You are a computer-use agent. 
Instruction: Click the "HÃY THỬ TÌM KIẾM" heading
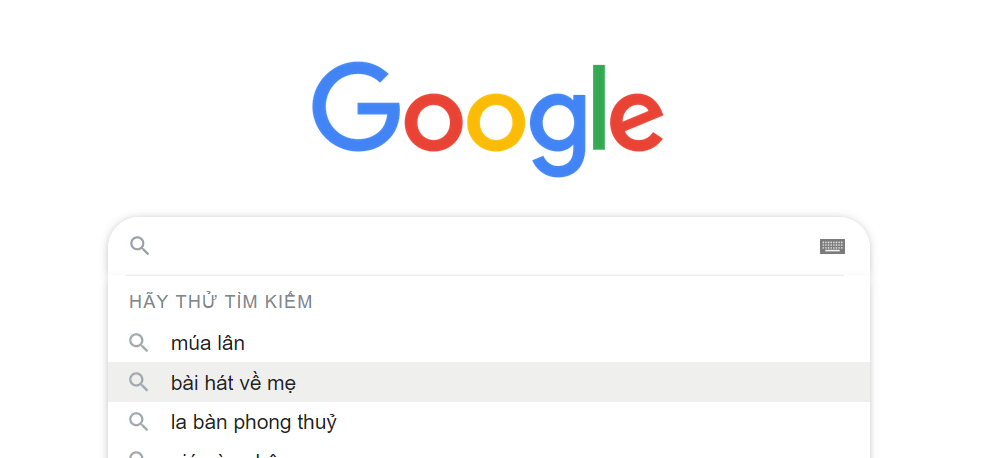(221, 301)
